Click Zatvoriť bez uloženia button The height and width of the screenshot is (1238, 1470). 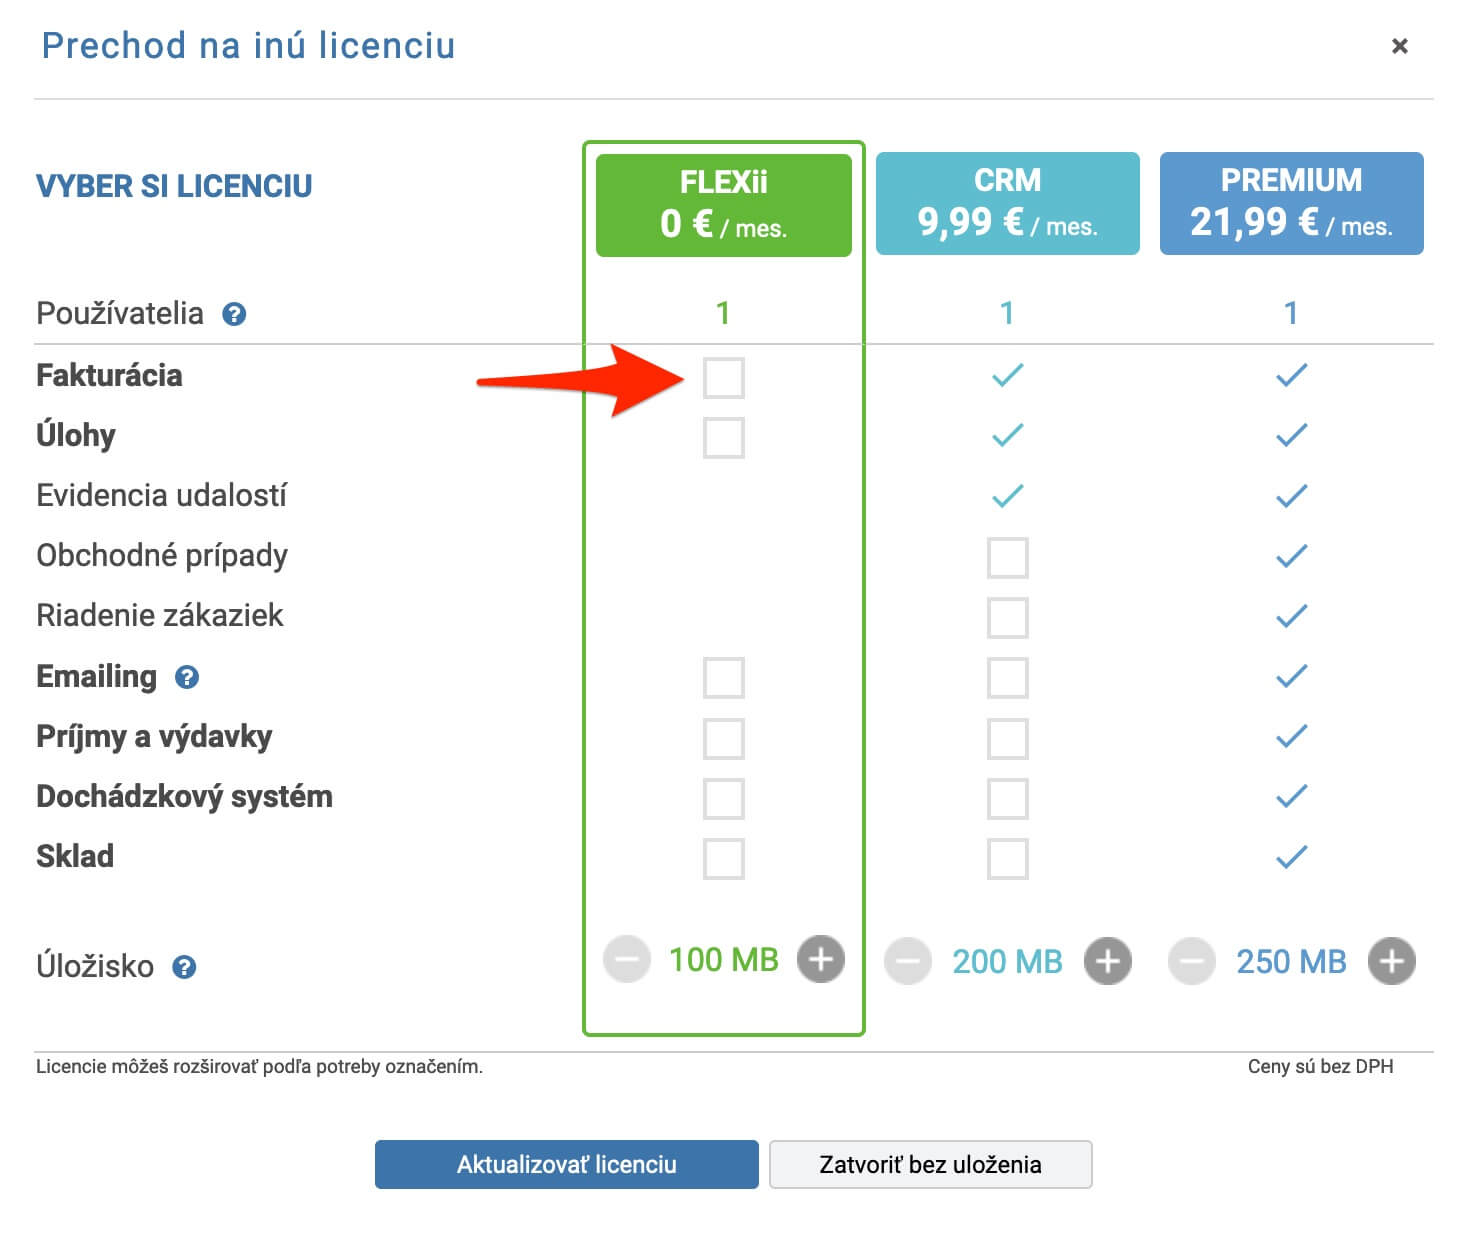pos(931,1164)
